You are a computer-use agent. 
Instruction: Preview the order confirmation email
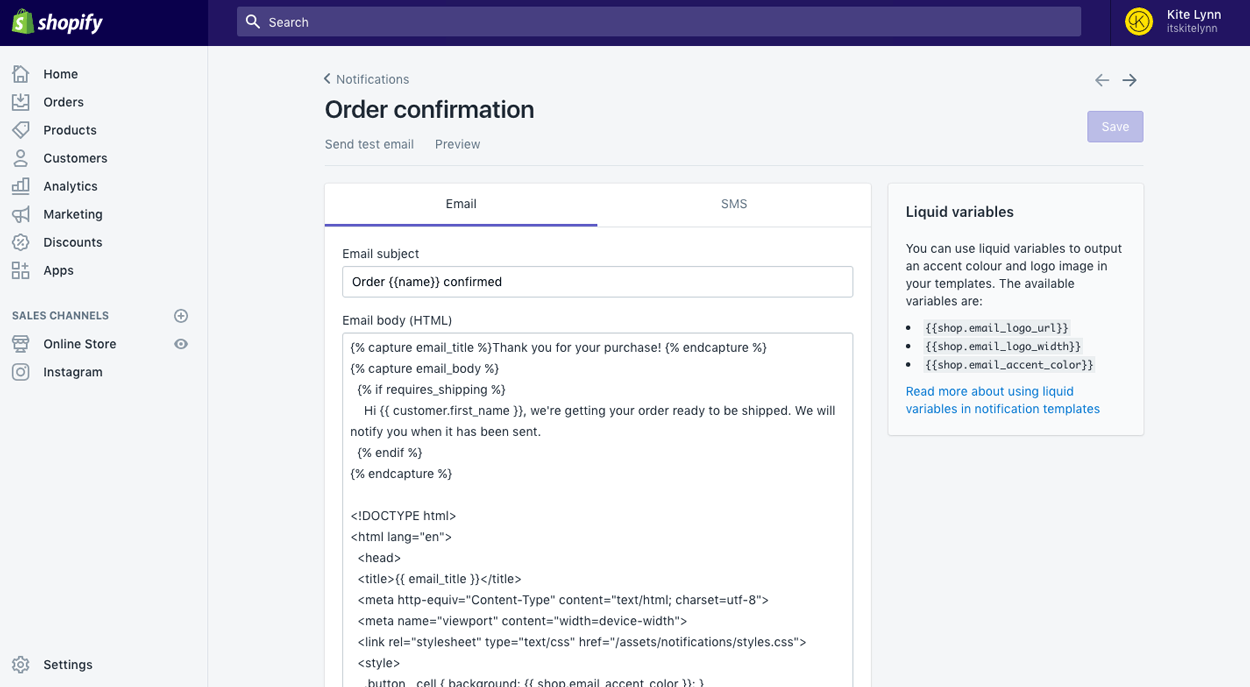[x=457, y=144]
